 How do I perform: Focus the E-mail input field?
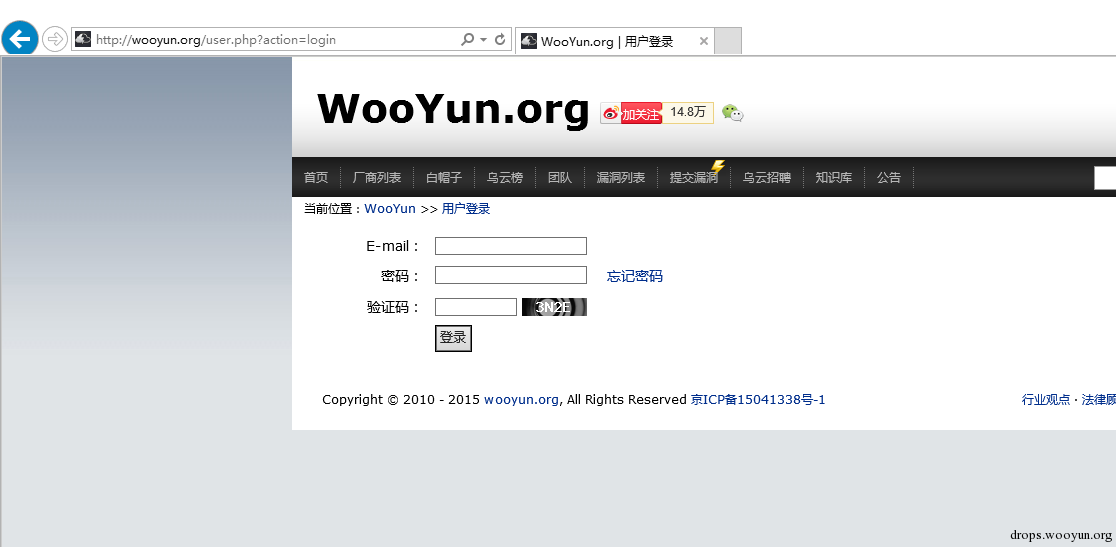[511, 246]
